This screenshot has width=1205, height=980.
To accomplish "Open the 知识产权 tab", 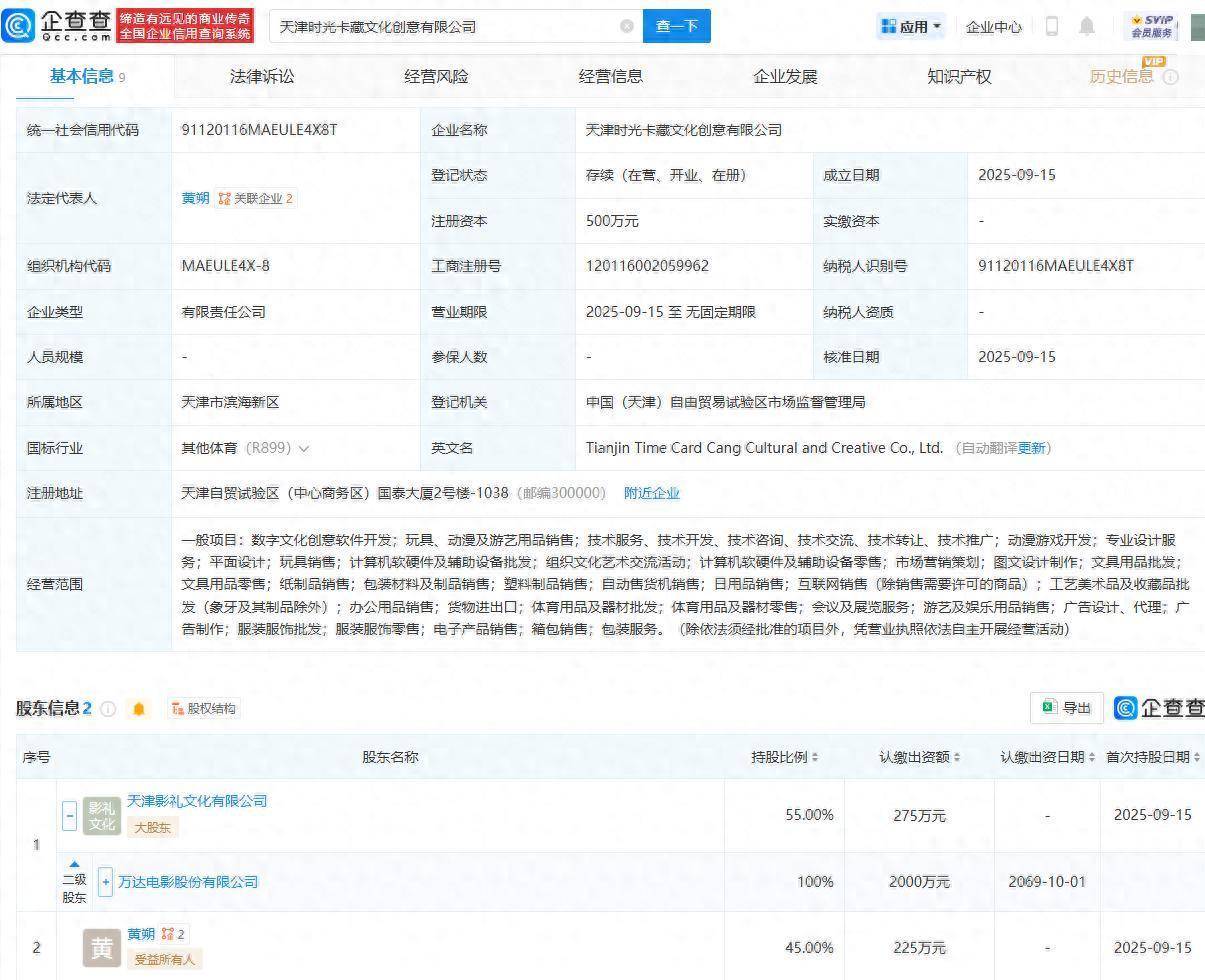I will 958,76.
